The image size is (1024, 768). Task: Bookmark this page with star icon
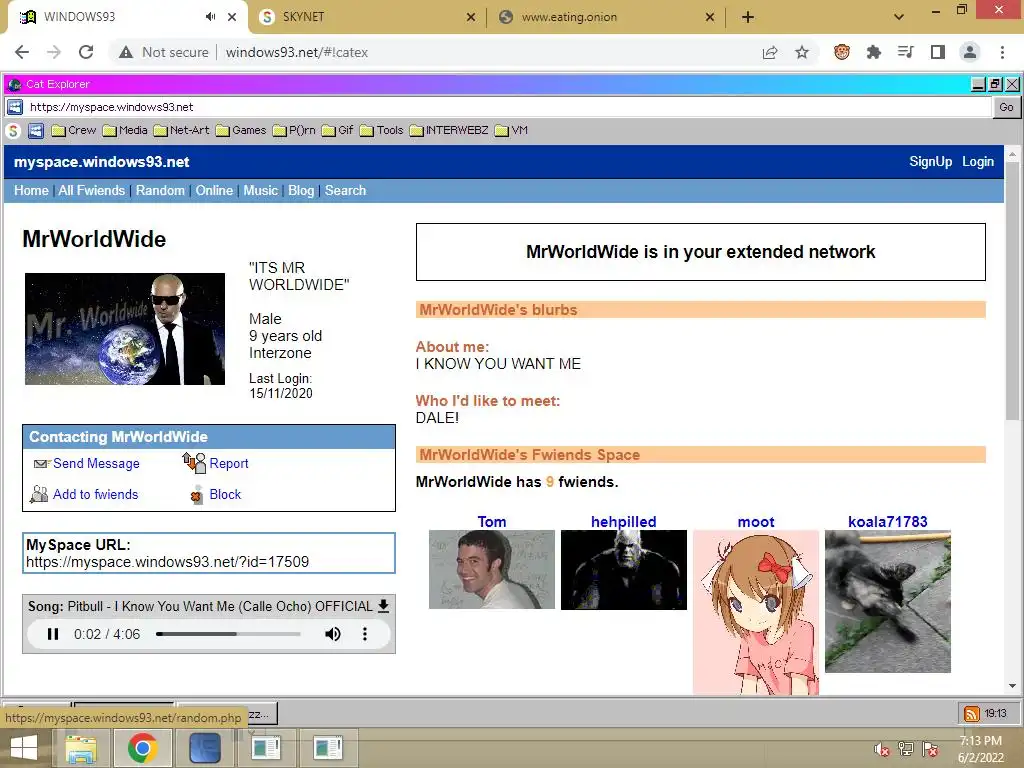click(x=802, y=52)
